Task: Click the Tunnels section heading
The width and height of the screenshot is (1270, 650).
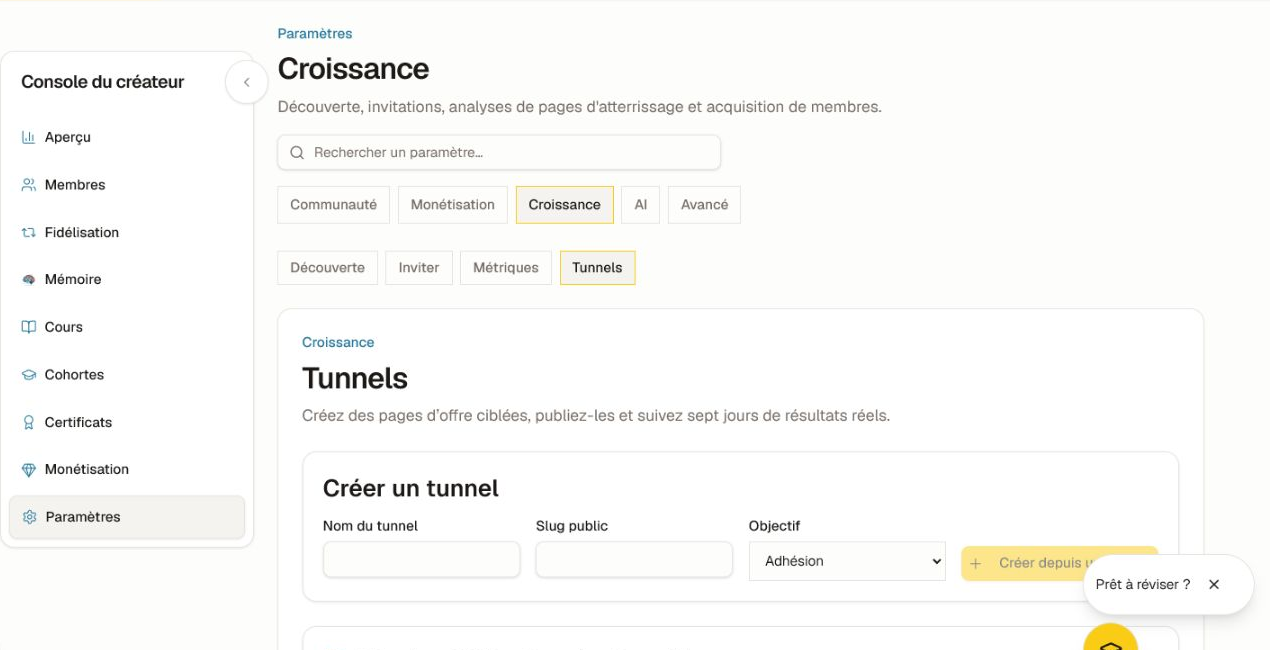Action: point(355,379)
